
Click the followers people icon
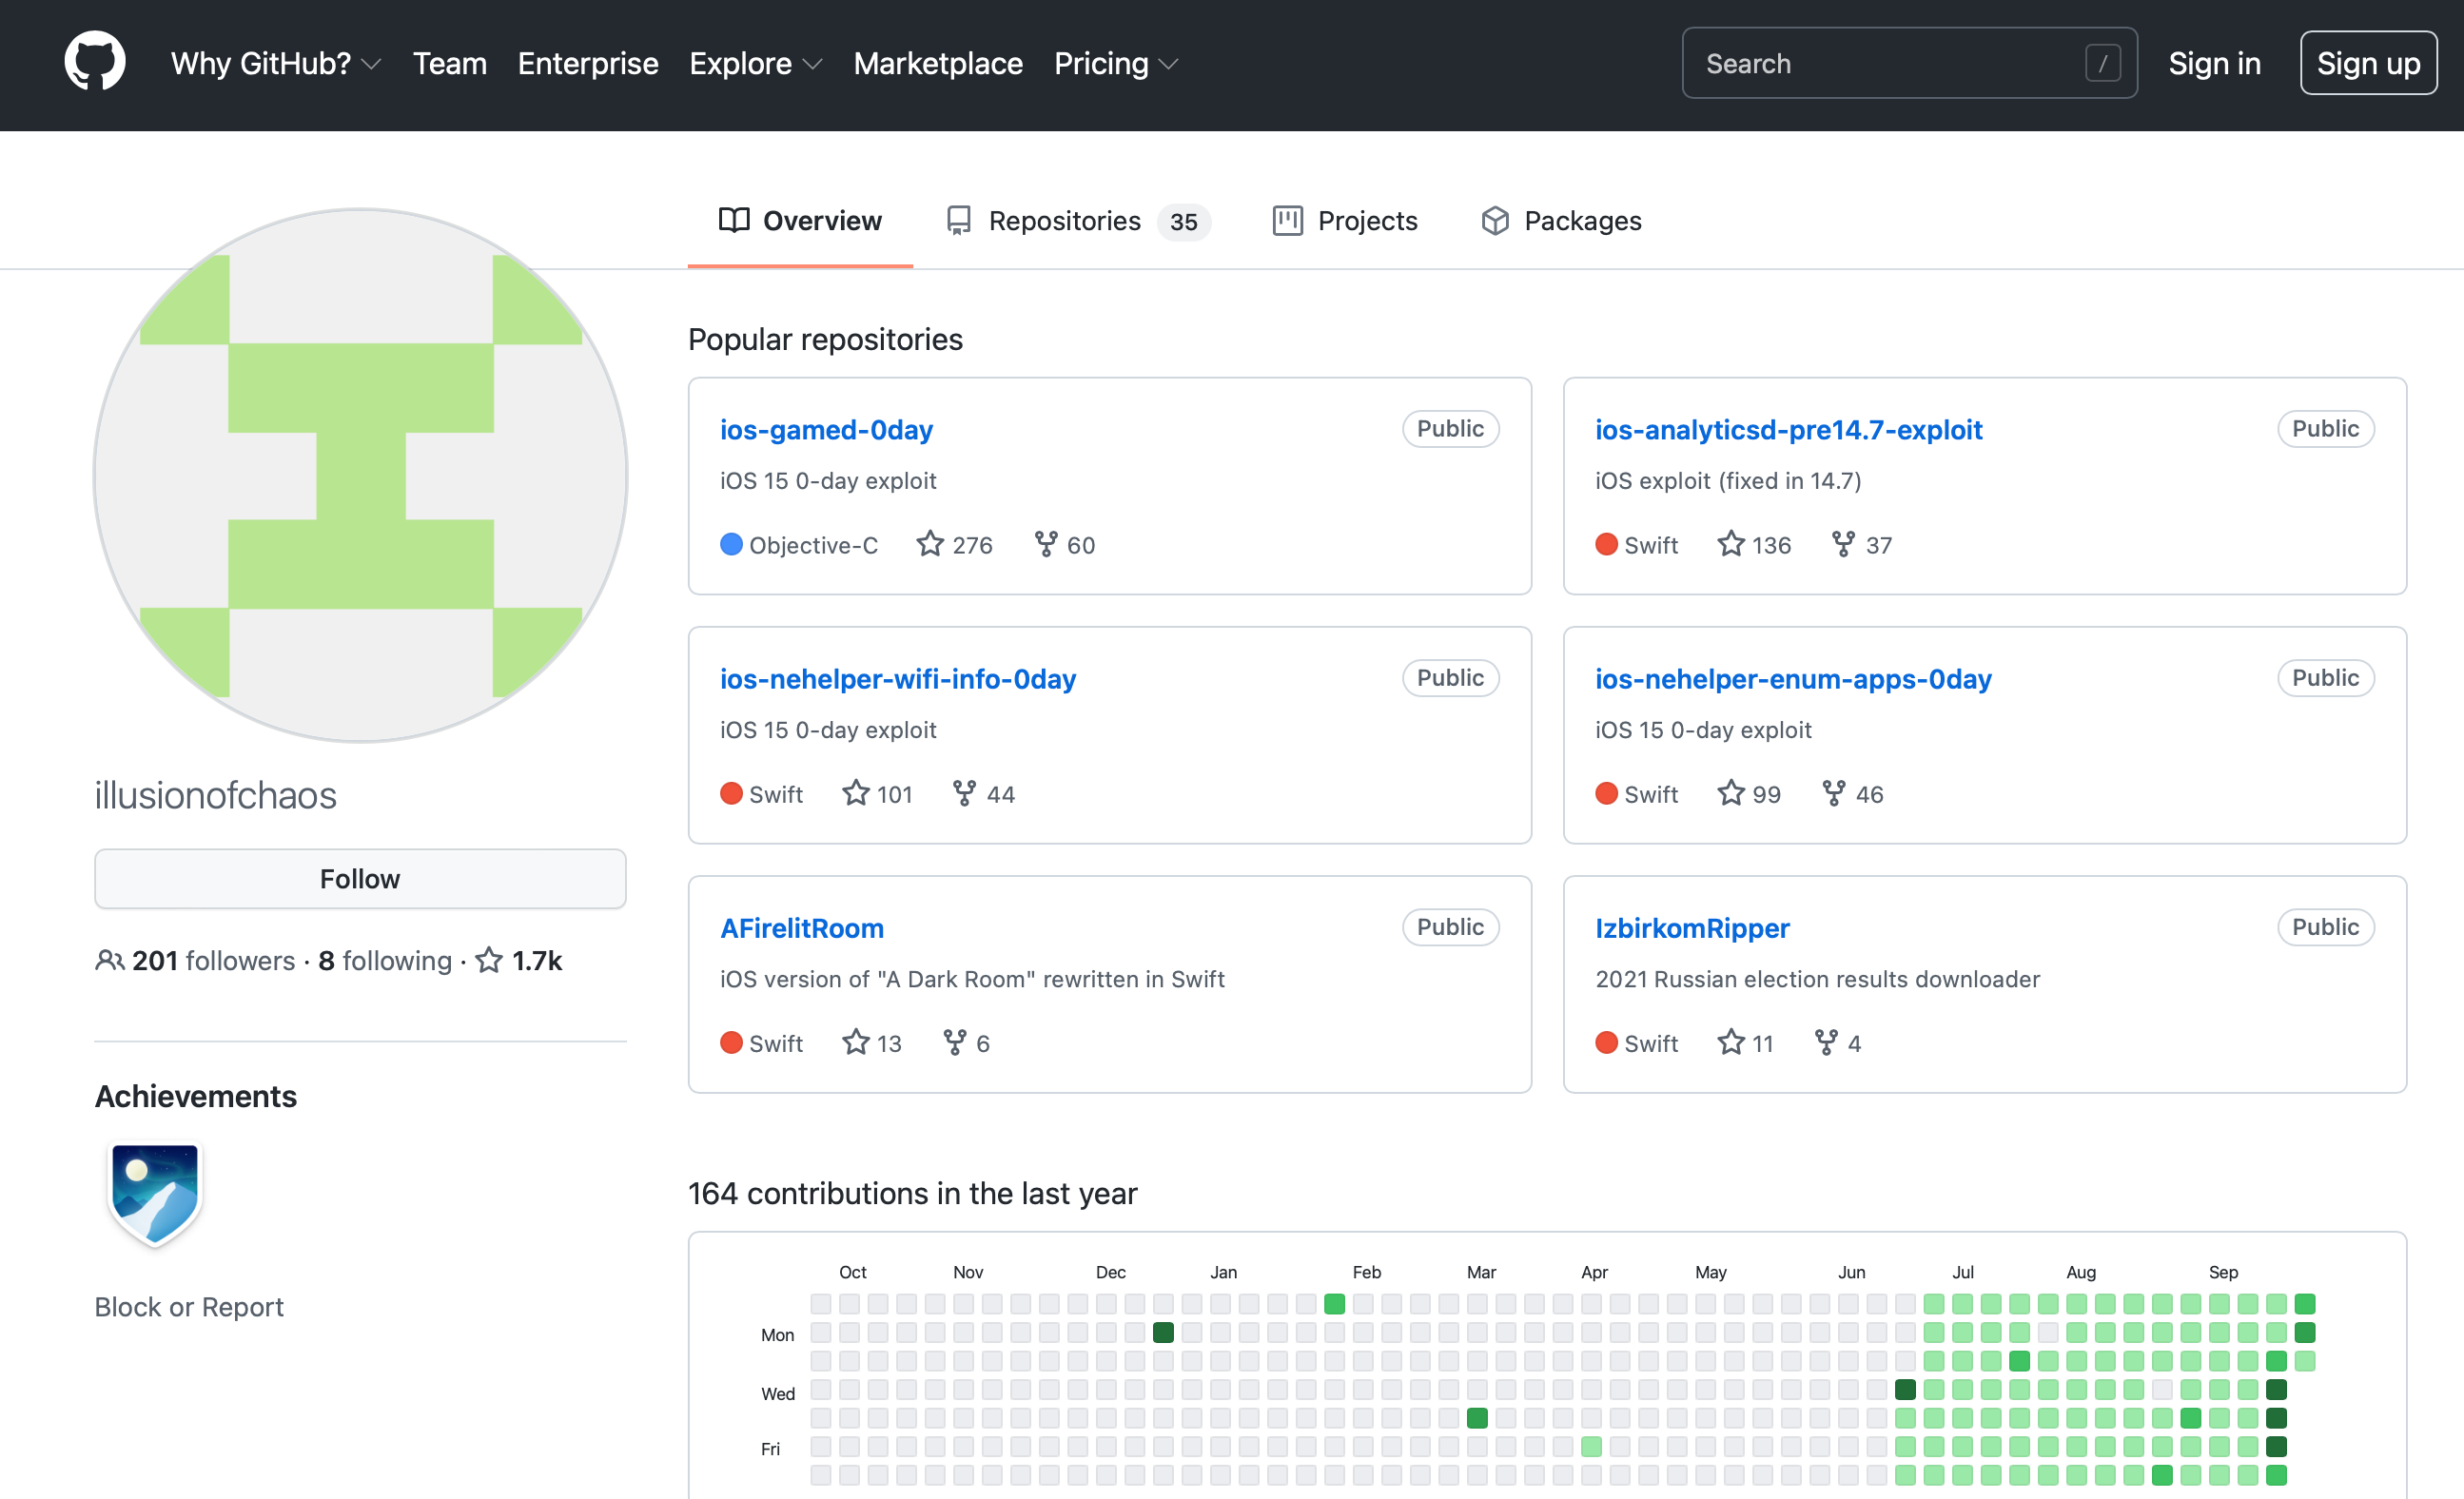click(x=109, y=960)
